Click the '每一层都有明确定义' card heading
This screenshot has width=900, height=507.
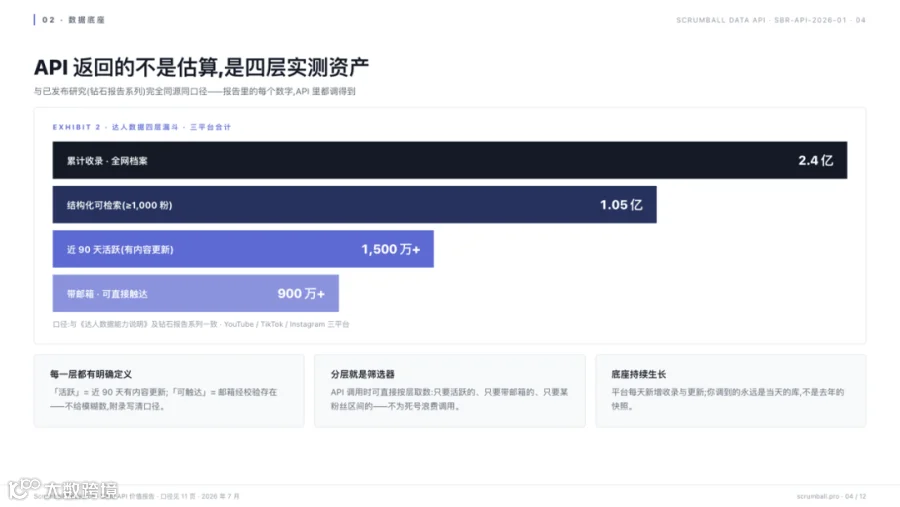[91, 374]
